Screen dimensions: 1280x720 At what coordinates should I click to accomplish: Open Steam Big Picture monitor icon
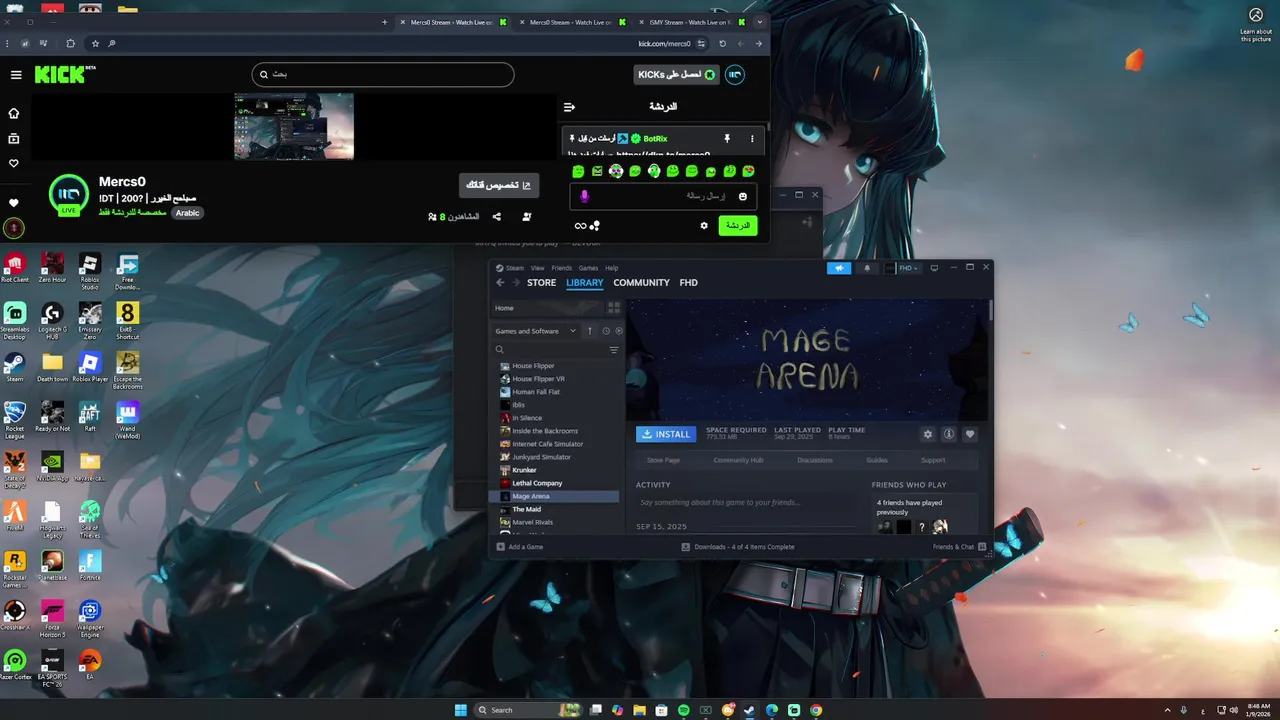coord(934,268)
